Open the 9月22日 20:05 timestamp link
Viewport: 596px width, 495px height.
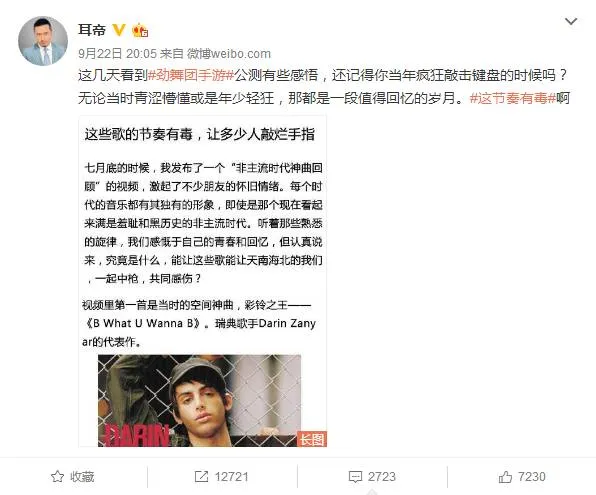(117, 54)
